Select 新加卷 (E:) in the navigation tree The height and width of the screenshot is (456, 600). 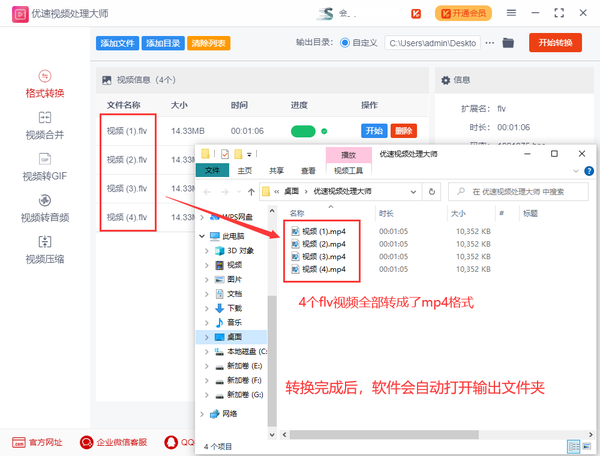[x=245, y=366]
